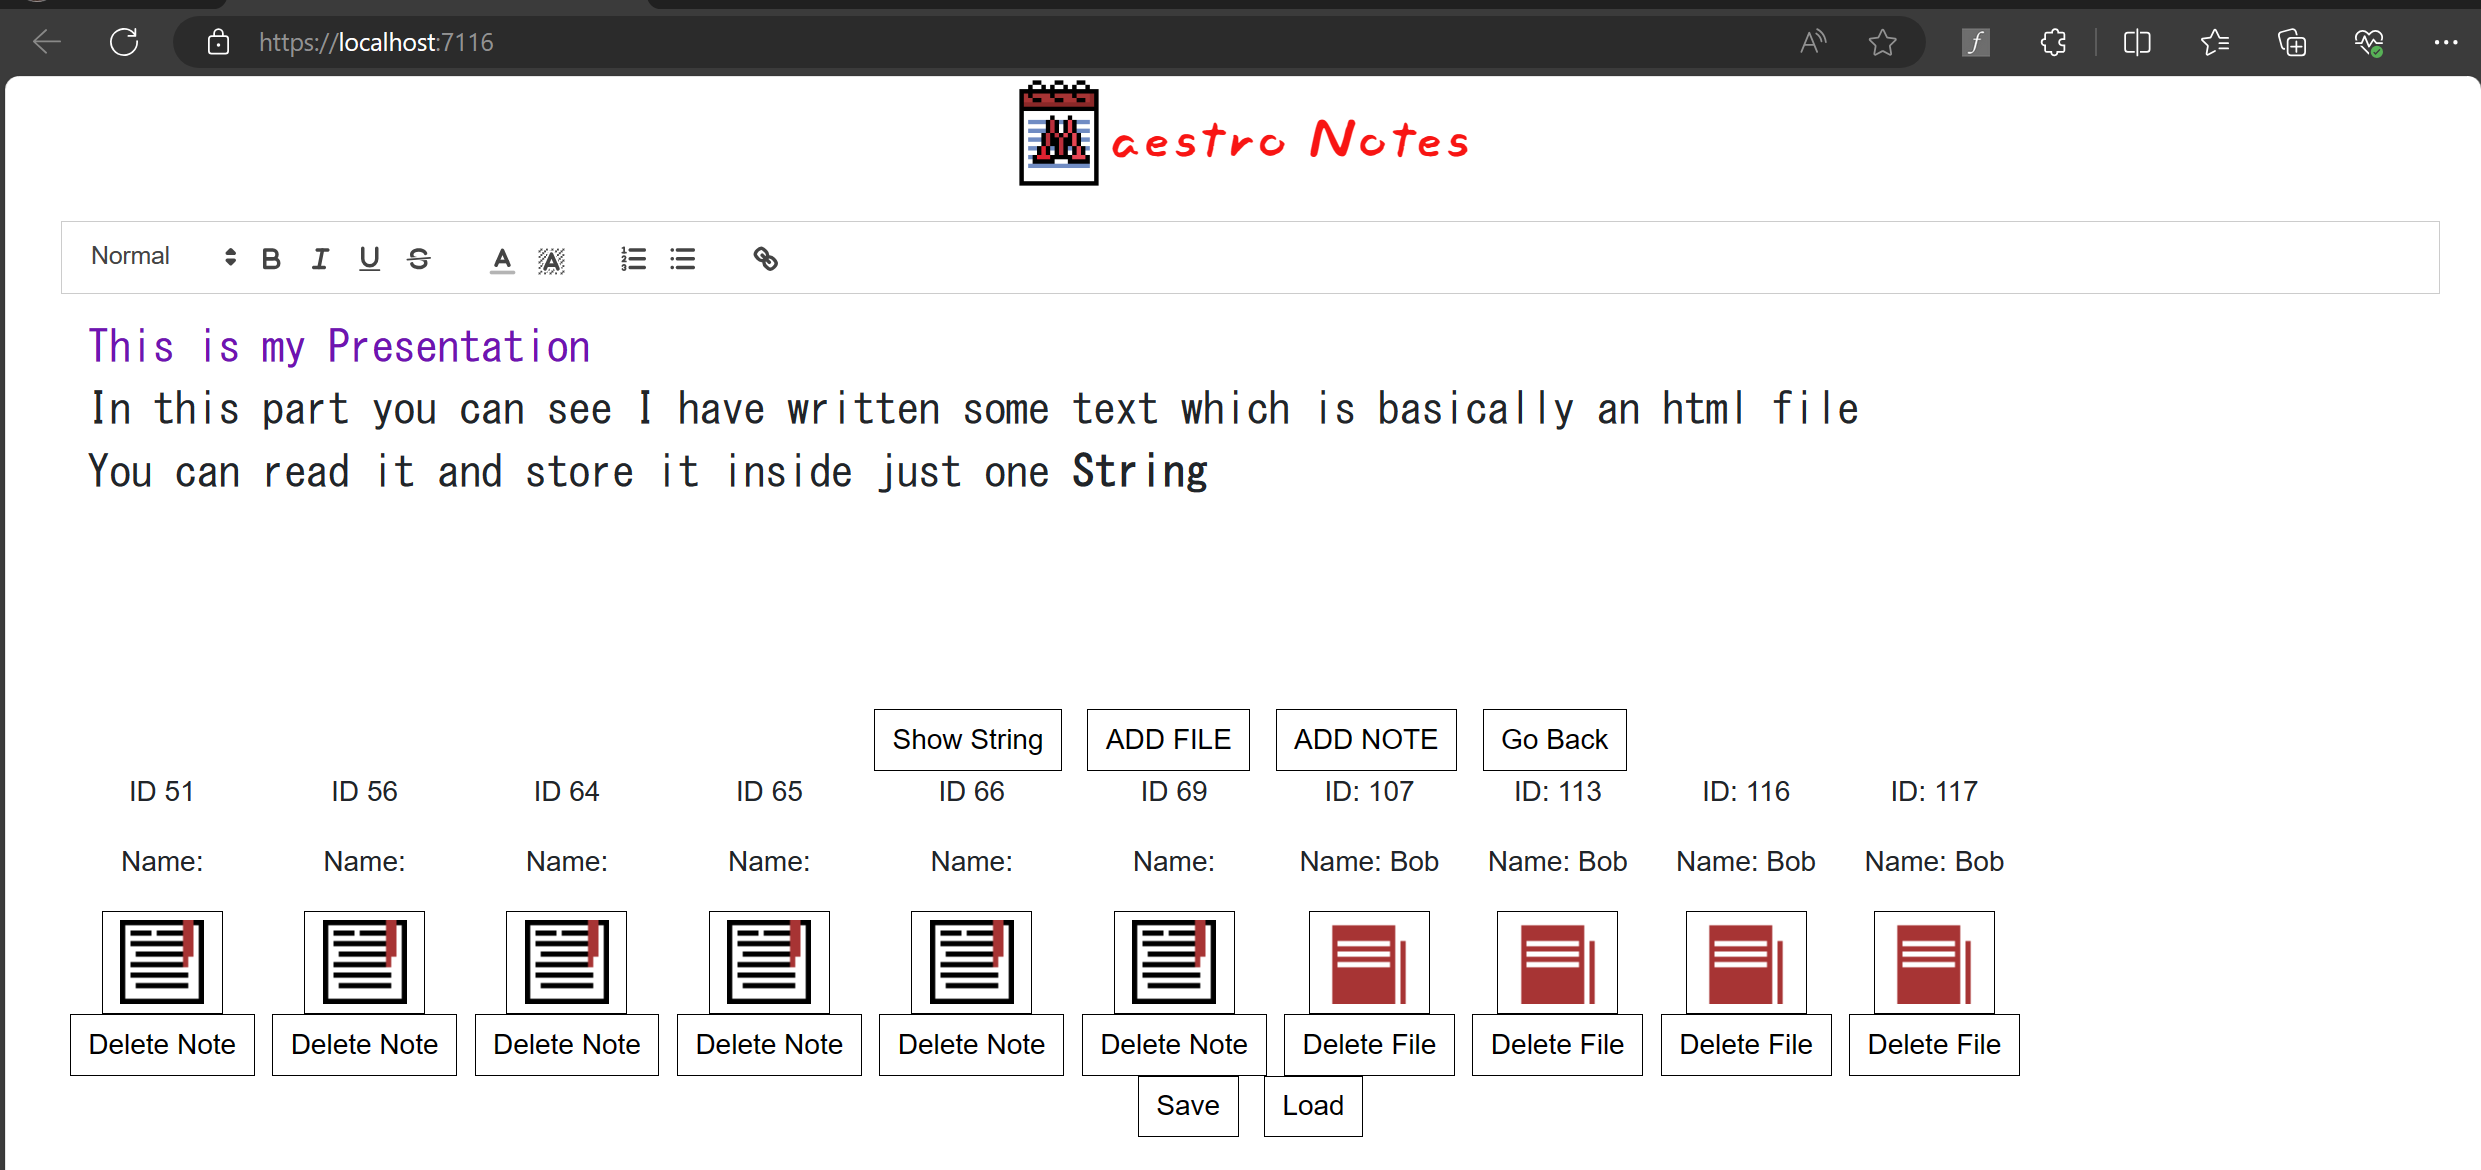Delete the file with ID 117
2481x1170 pixels.
[1933, 1045]
